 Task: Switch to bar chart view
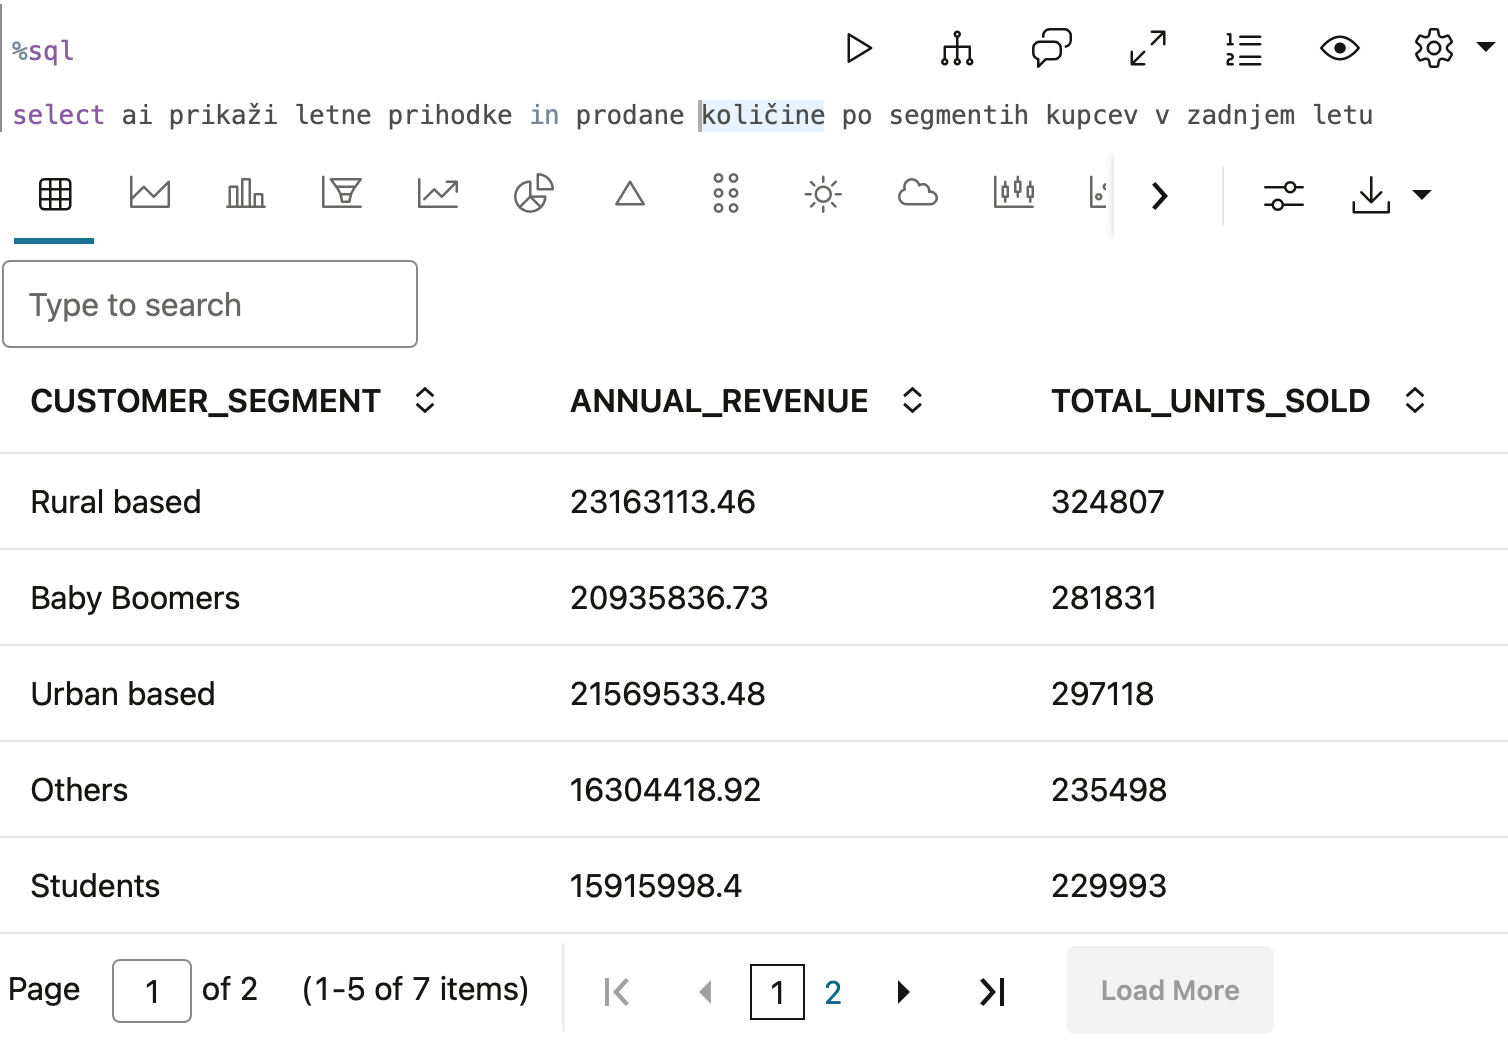pyautogui.click(x=246, y=193)
